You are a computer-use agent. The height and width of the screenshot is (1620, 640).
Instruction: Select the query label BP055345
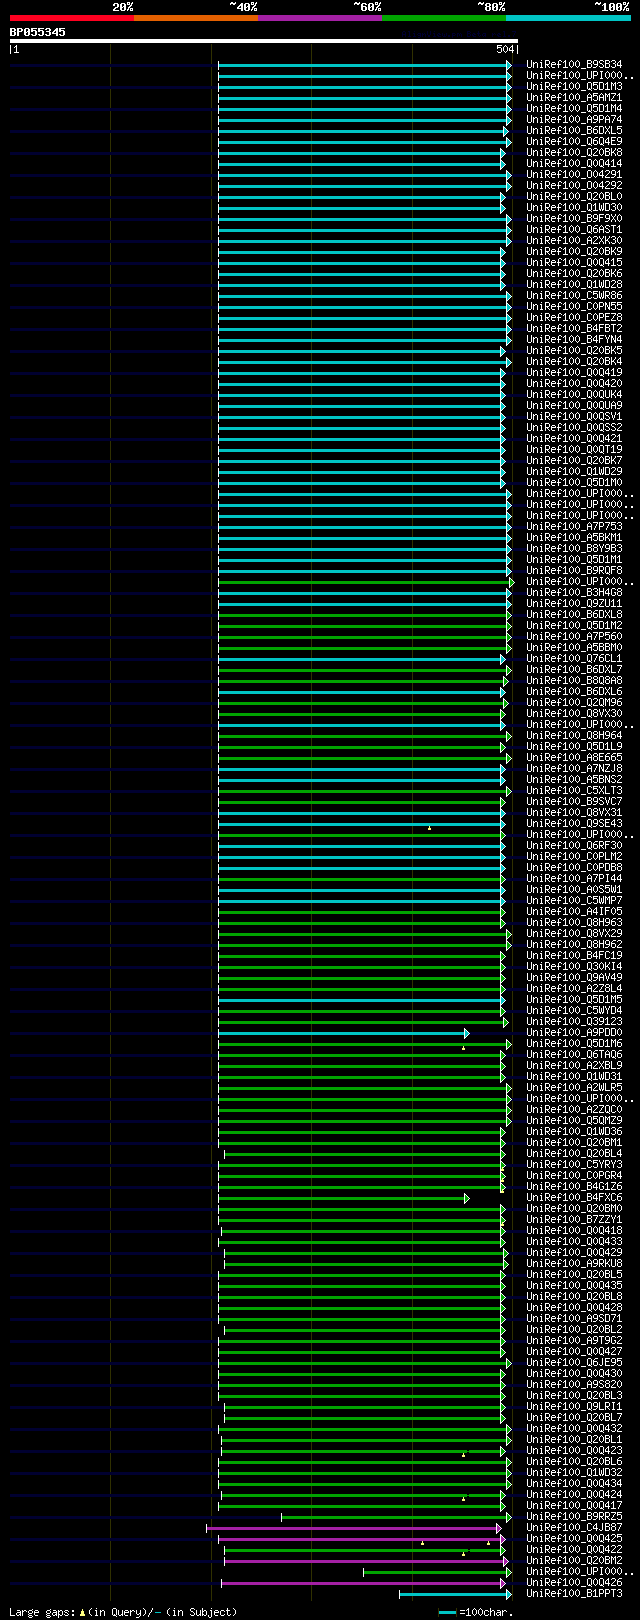38,32
